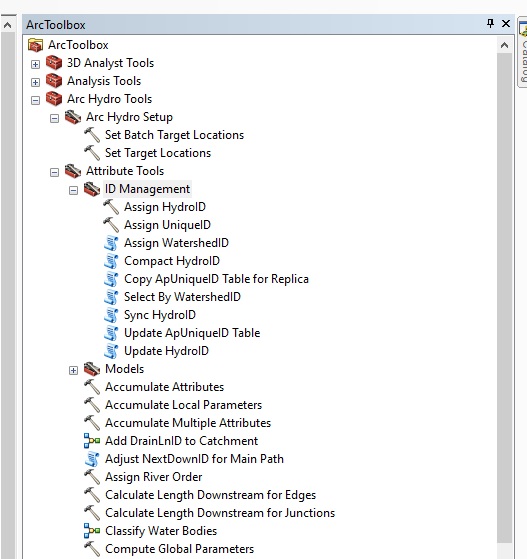Select Adjust NextDownID for Main Path label
The height and width of the screenshot is (559, 527).
[194, 459]
